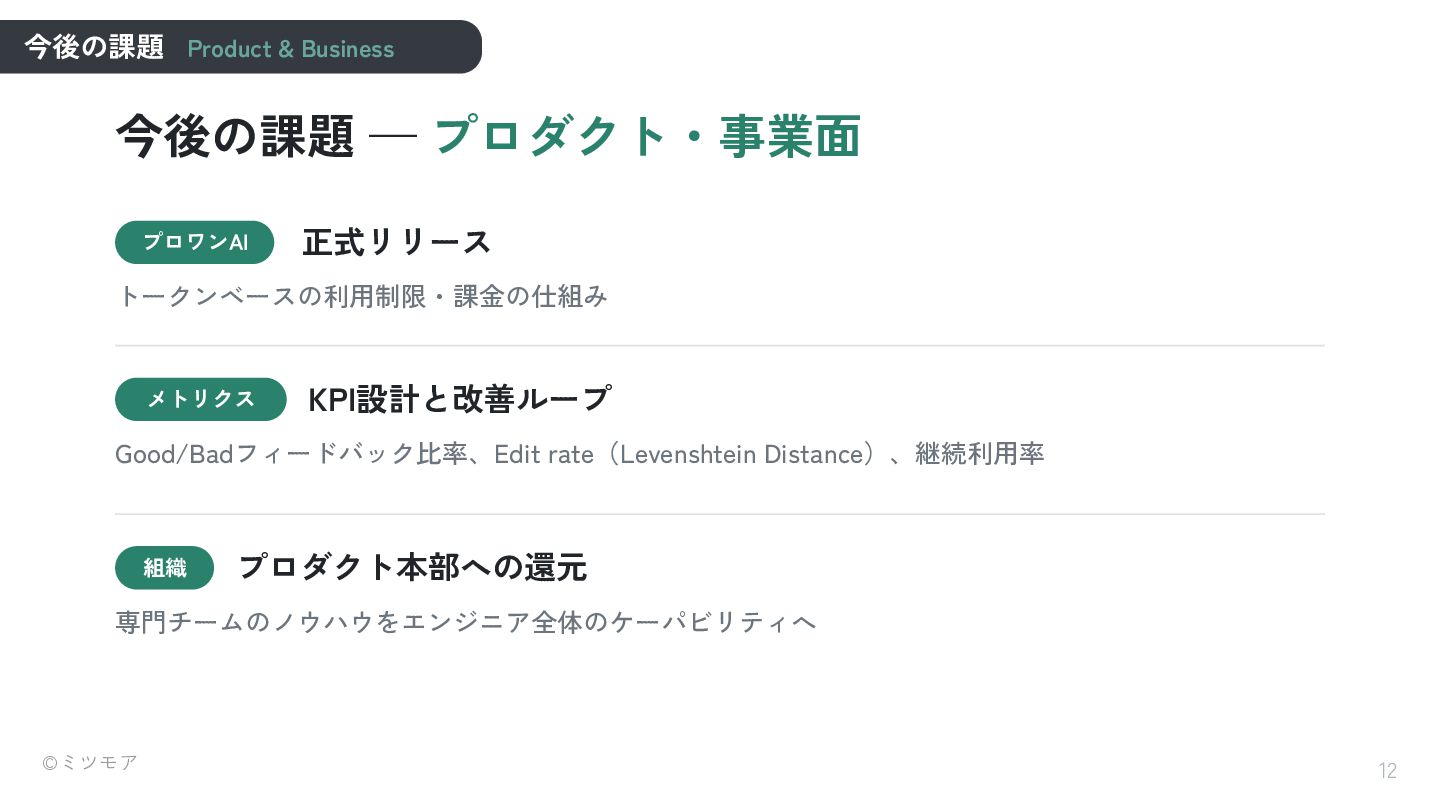
Task: Click the 専門チームのノウハウ description line
Action: (466, 622)
